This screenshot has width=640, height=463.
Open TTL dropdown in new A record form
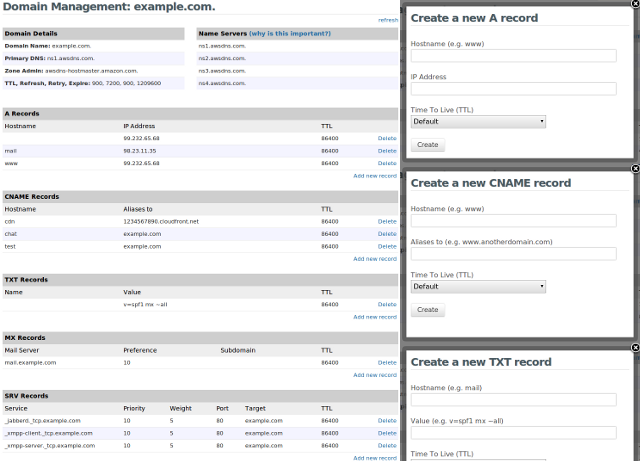click(x=478, y=121)
